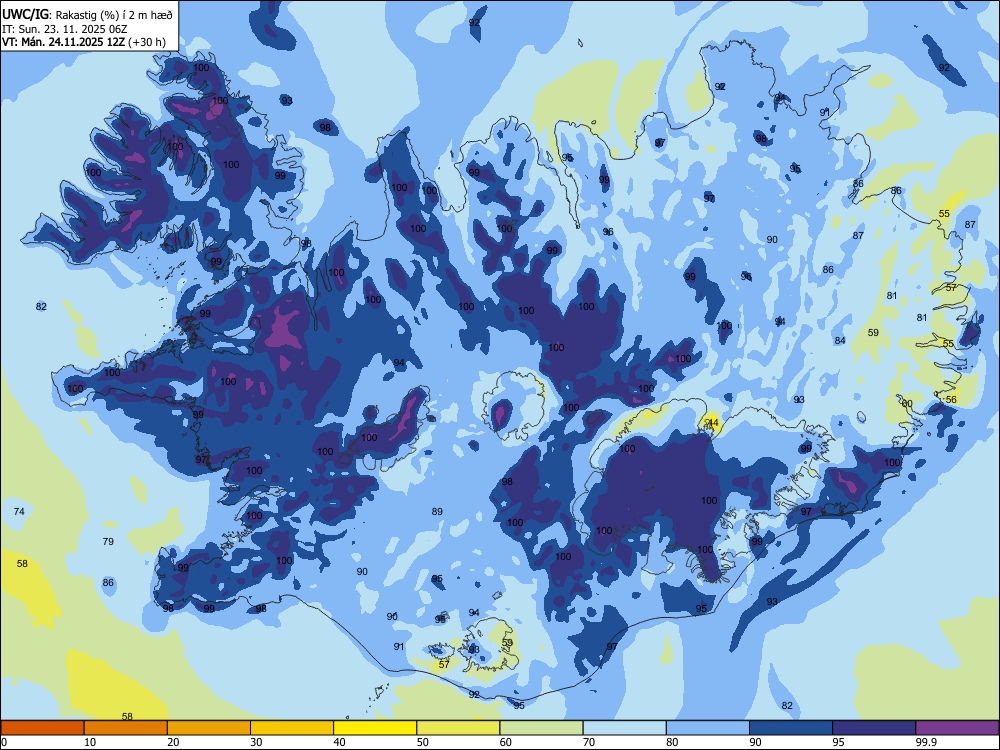Image resolution: width=1000 pixels, height=750 pixels.
Task: Click the 20–30 legend color swatch
Action: [209, 728]
